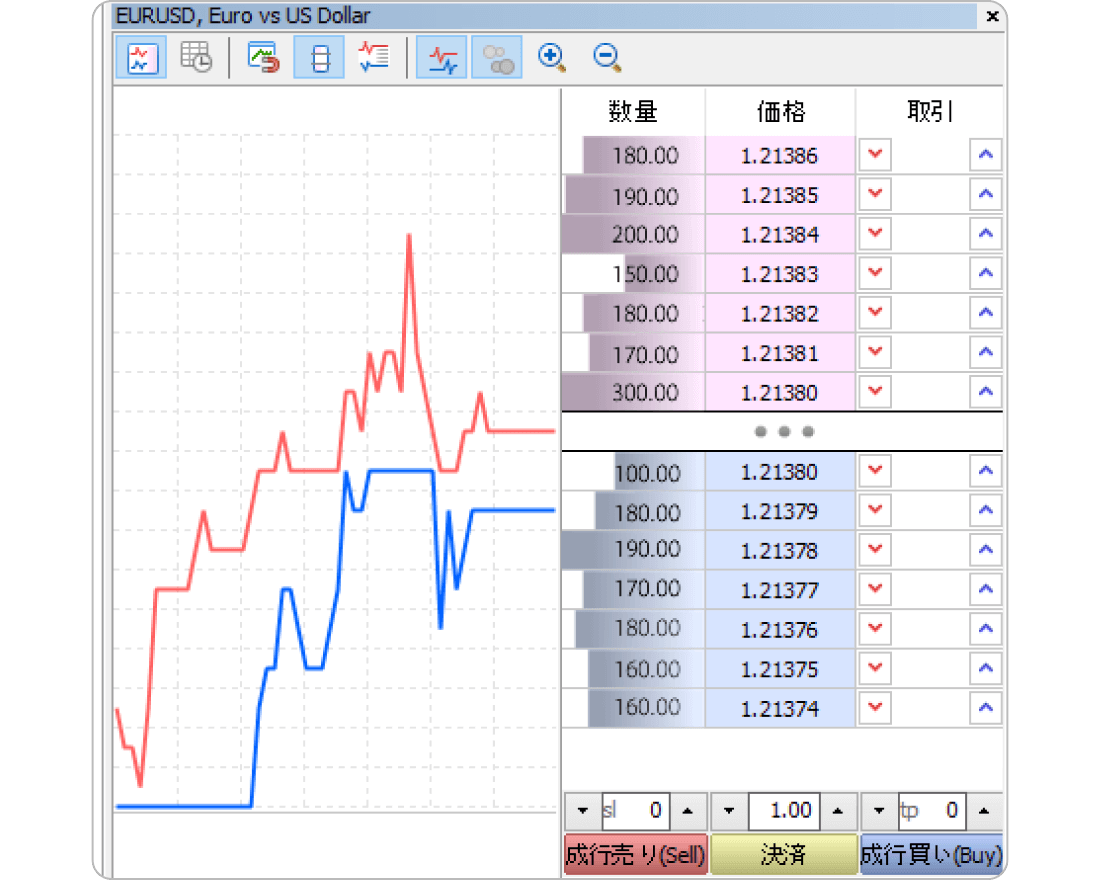Click red sell arrow at price 1.21381
Image resolution: width=1100 pixels, height=880 pixels.
tap(874, 352)
